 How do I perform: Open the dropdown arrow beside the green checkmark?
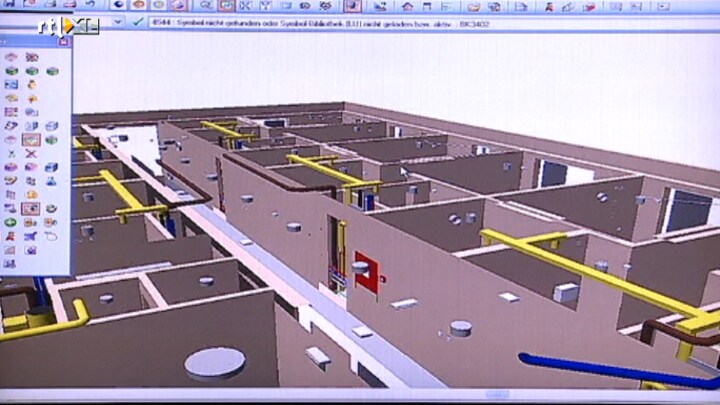pyautogui.click(x=118, y=22)
